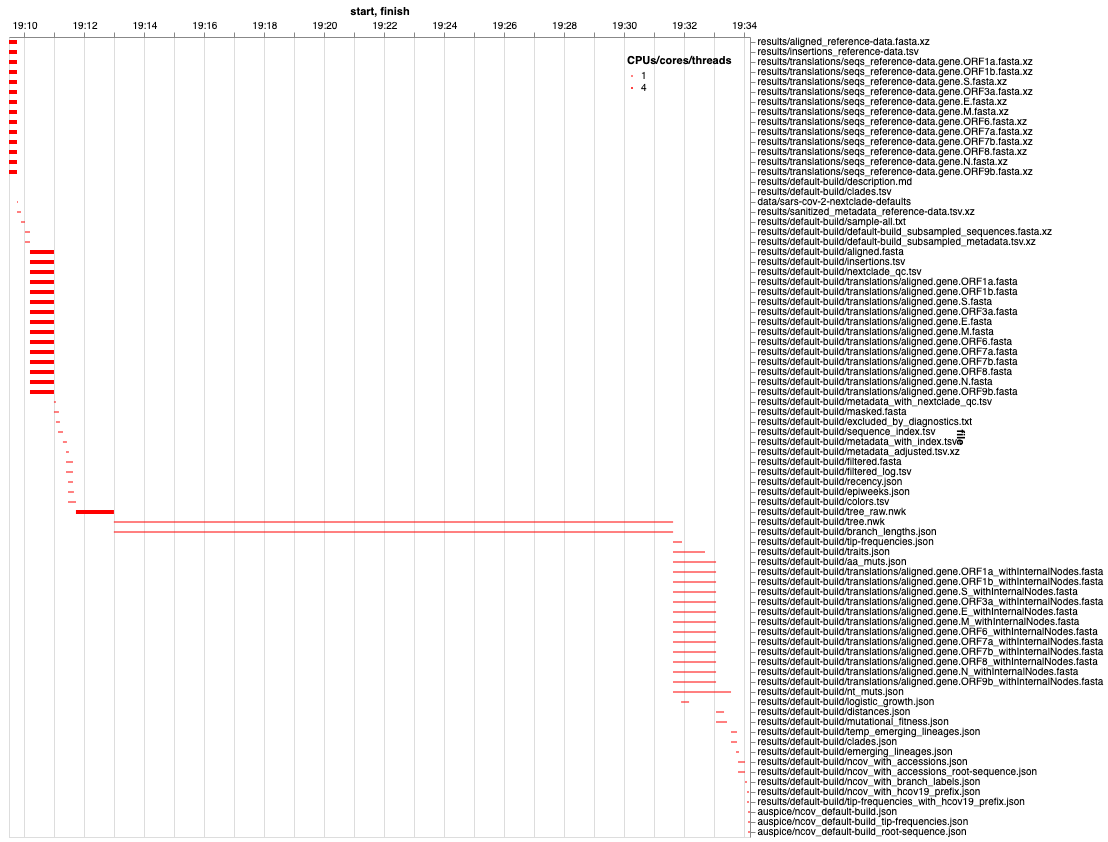Click the 19:22 time axis label
Viewport: 1108px width, 842px height.
pos(385,25)
